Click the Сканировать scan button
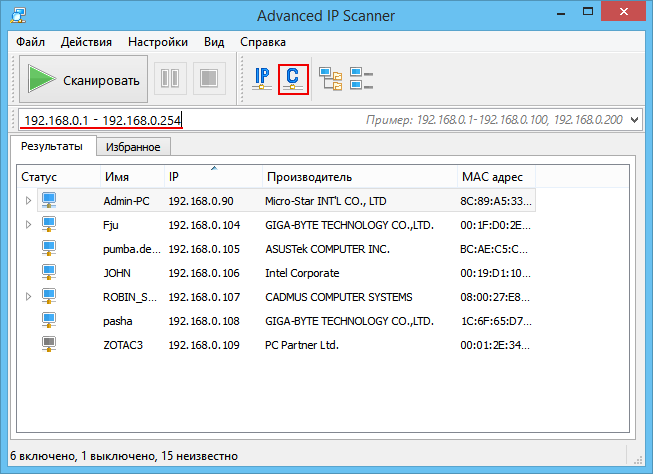 [83, 79]
